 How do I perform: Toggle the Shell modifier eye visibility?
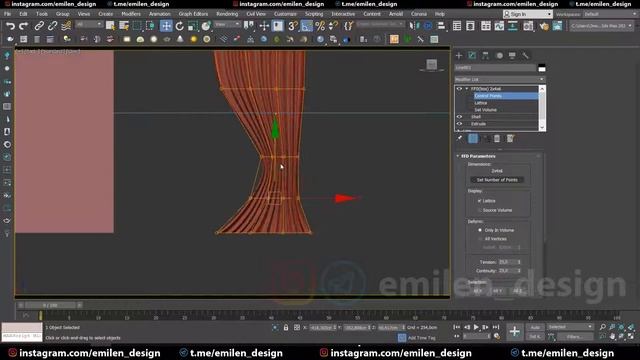(x=459, y=117)
